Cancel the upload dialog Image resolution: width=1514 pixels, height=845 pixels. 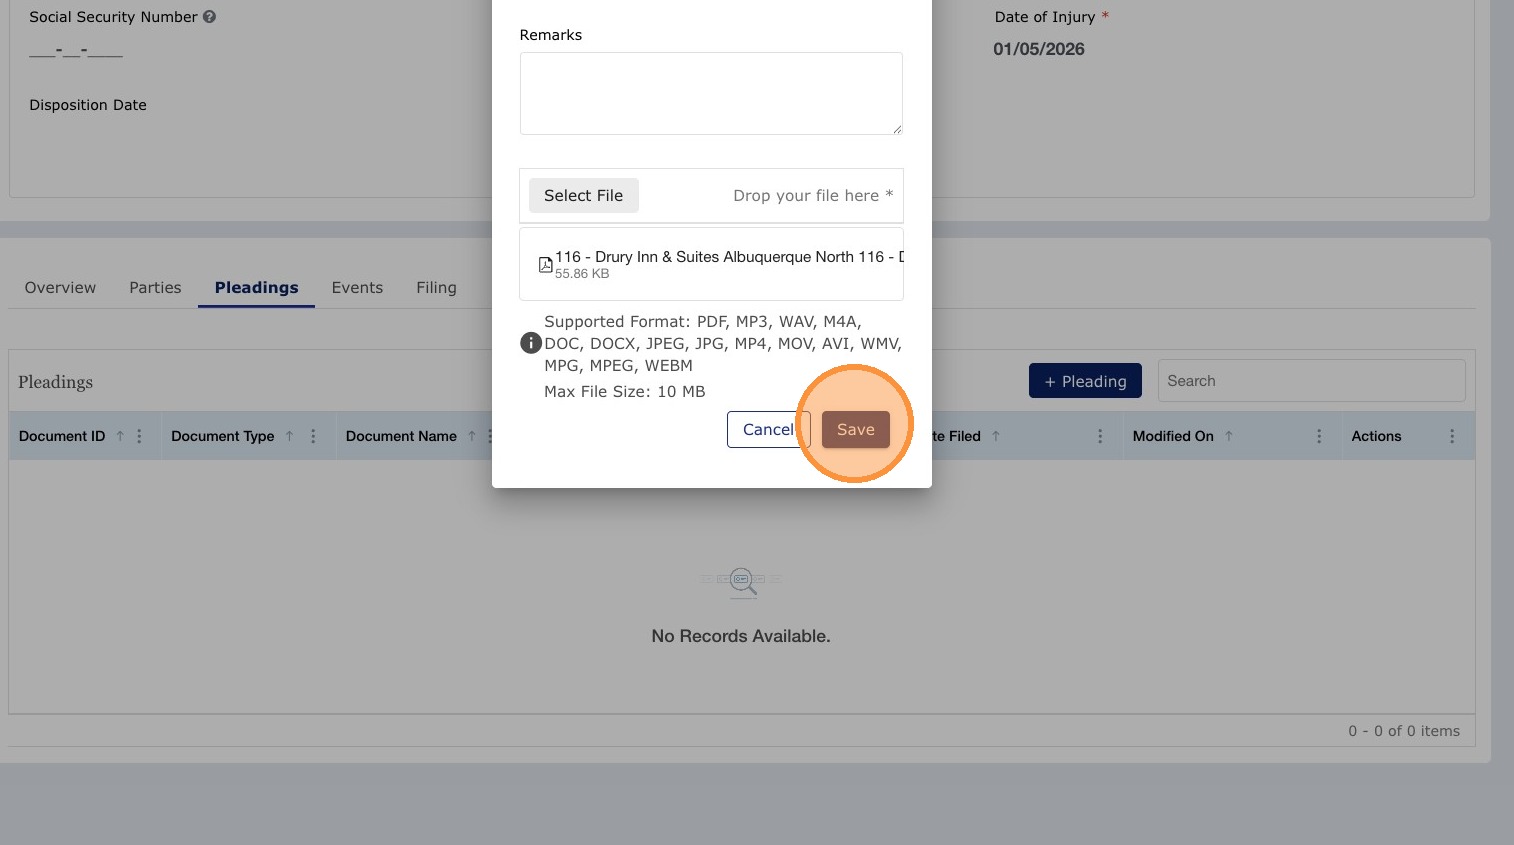coord(768,430)
